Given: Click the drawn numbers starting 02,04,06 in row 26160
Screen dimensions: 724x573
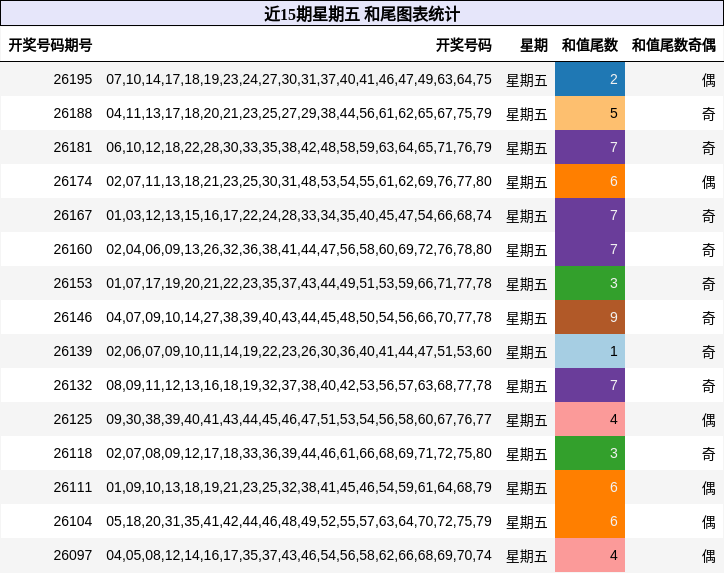Looking at the screenshot, I should click(x=299, y=249).
